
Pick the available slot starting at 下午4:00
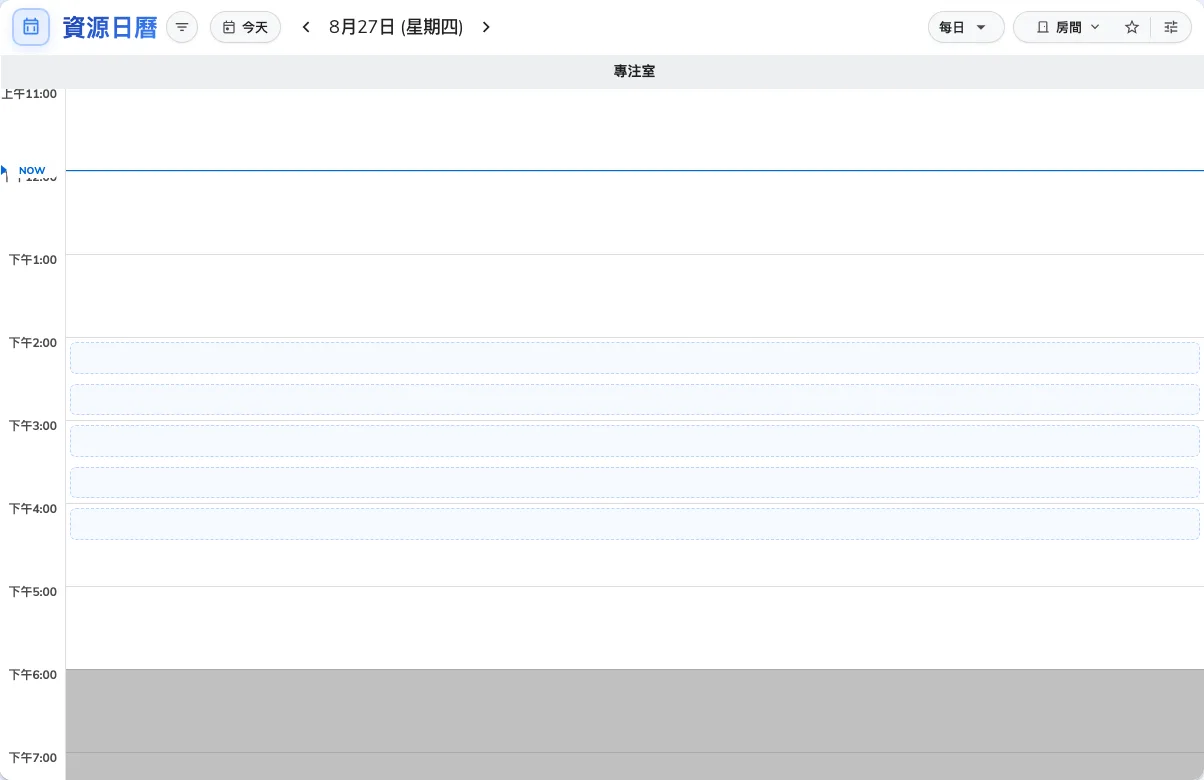634,524
